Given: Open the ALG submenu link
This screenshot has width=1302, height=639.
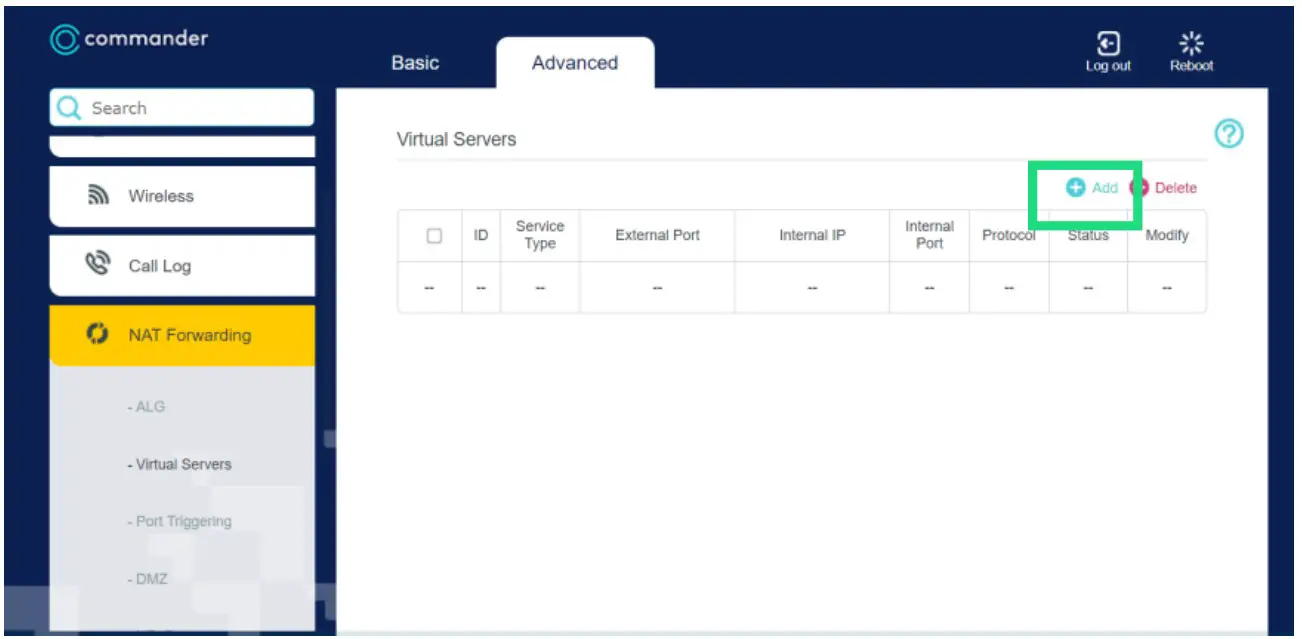Looking at the screenshot, I should coord(147,407).
